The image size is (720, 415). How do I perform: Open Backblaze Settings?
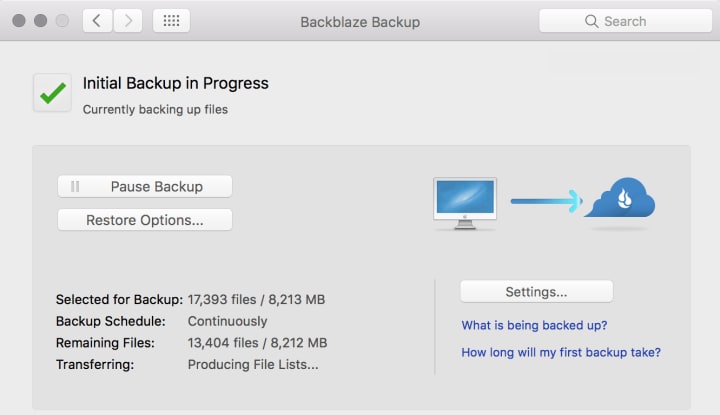[x=536, y=292]
